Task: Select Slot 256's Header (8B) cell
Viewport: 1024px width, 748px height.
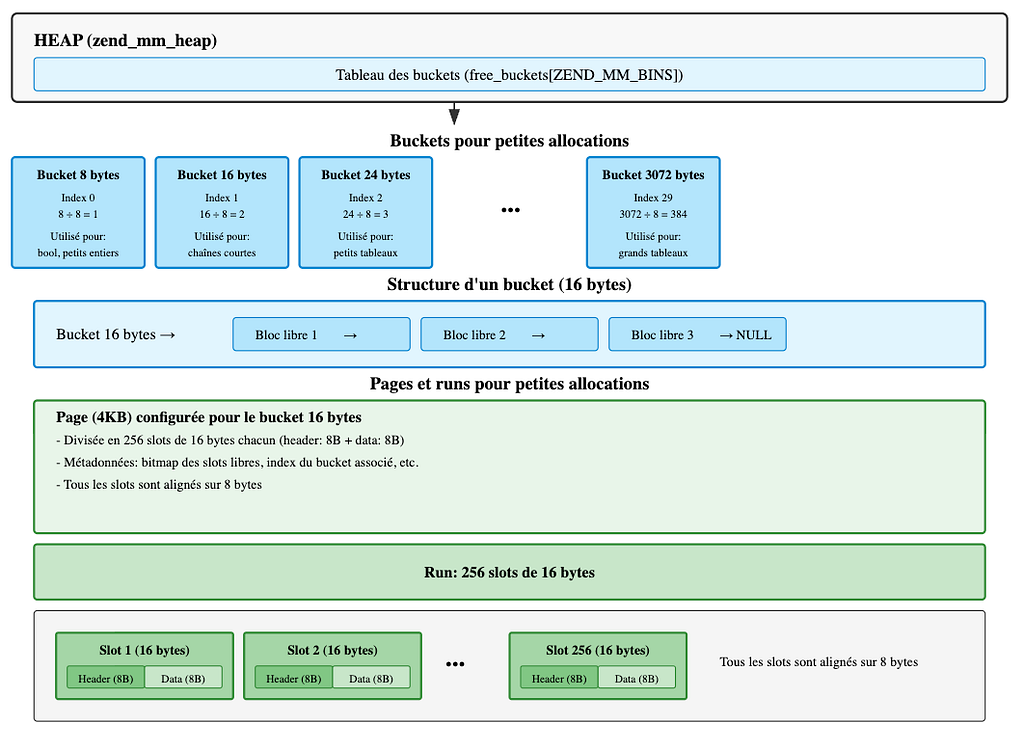Action: coord(559,677)
